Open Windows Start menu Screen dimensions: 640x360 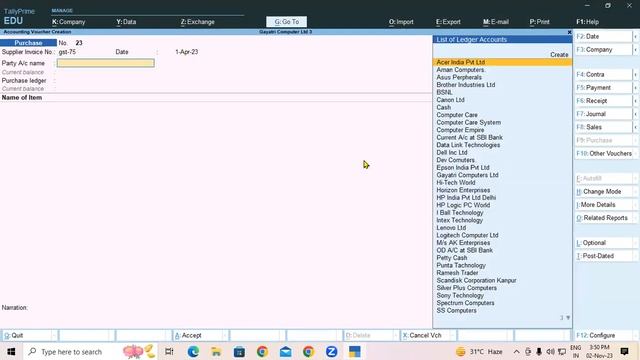[x=11, y=351]
